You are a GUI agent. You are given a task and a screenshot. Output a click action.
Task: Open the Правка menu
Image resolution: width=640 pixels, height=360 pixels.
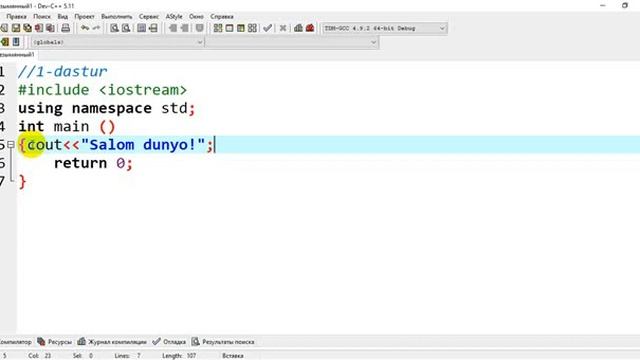[x=16, y=17]
